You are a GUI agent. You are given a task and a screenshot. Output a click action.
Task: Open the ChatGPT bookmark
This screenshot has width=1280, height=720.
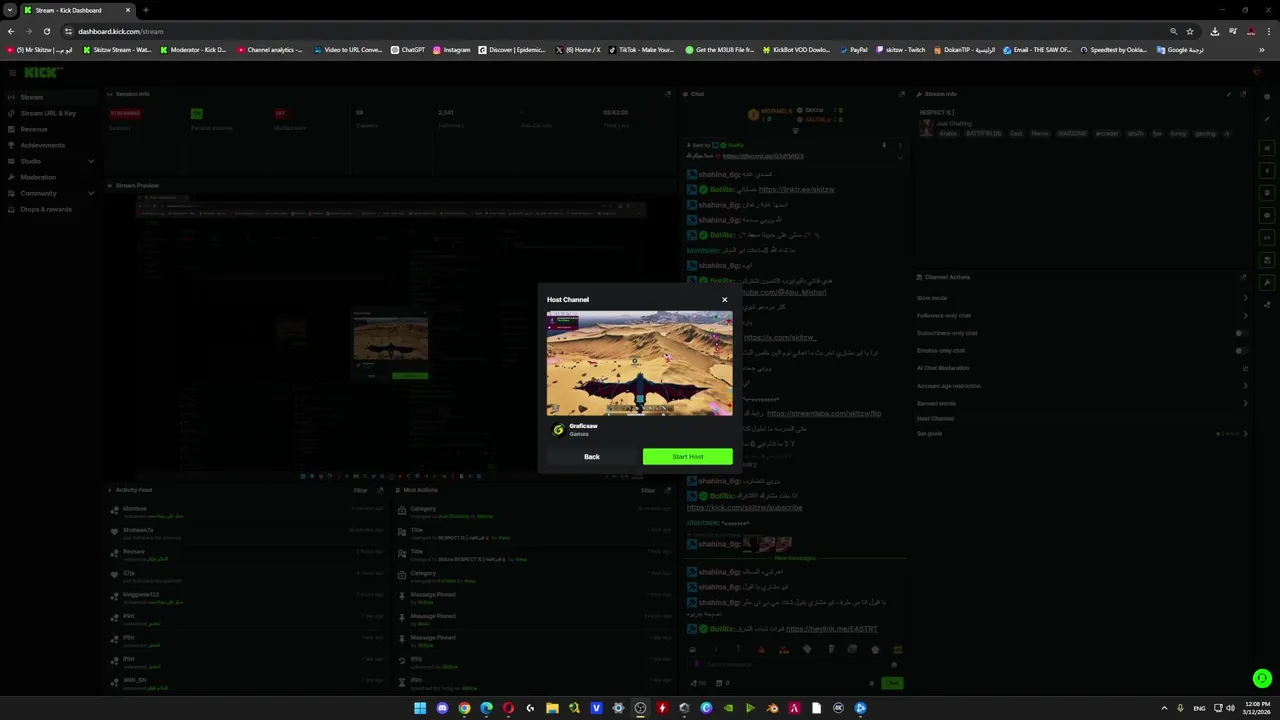click(x=408, y=49)
